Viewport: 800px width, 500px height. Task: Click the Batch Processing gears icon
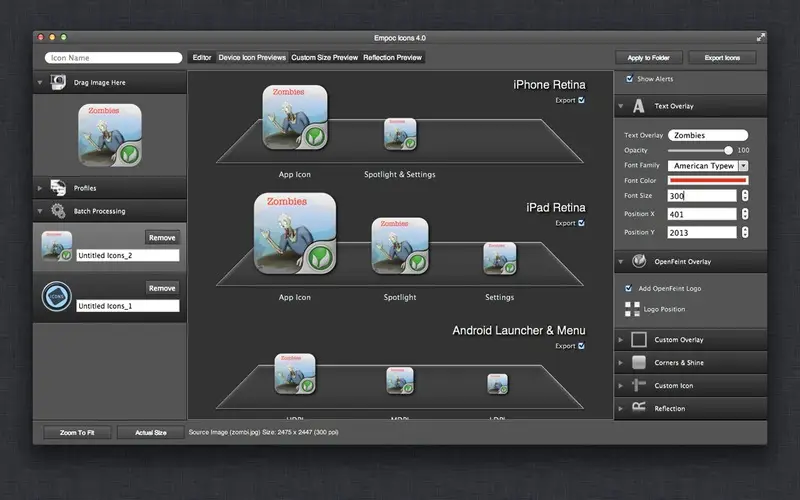58,211
